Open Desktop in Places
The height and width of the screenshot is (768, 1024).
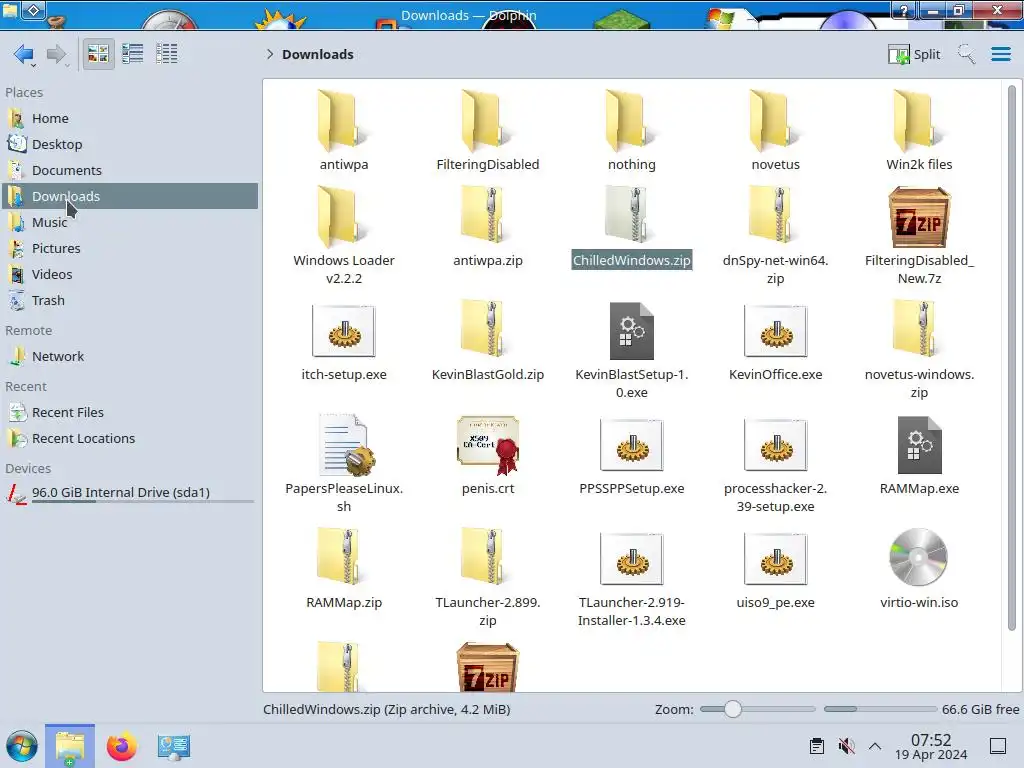pos(130,144)
